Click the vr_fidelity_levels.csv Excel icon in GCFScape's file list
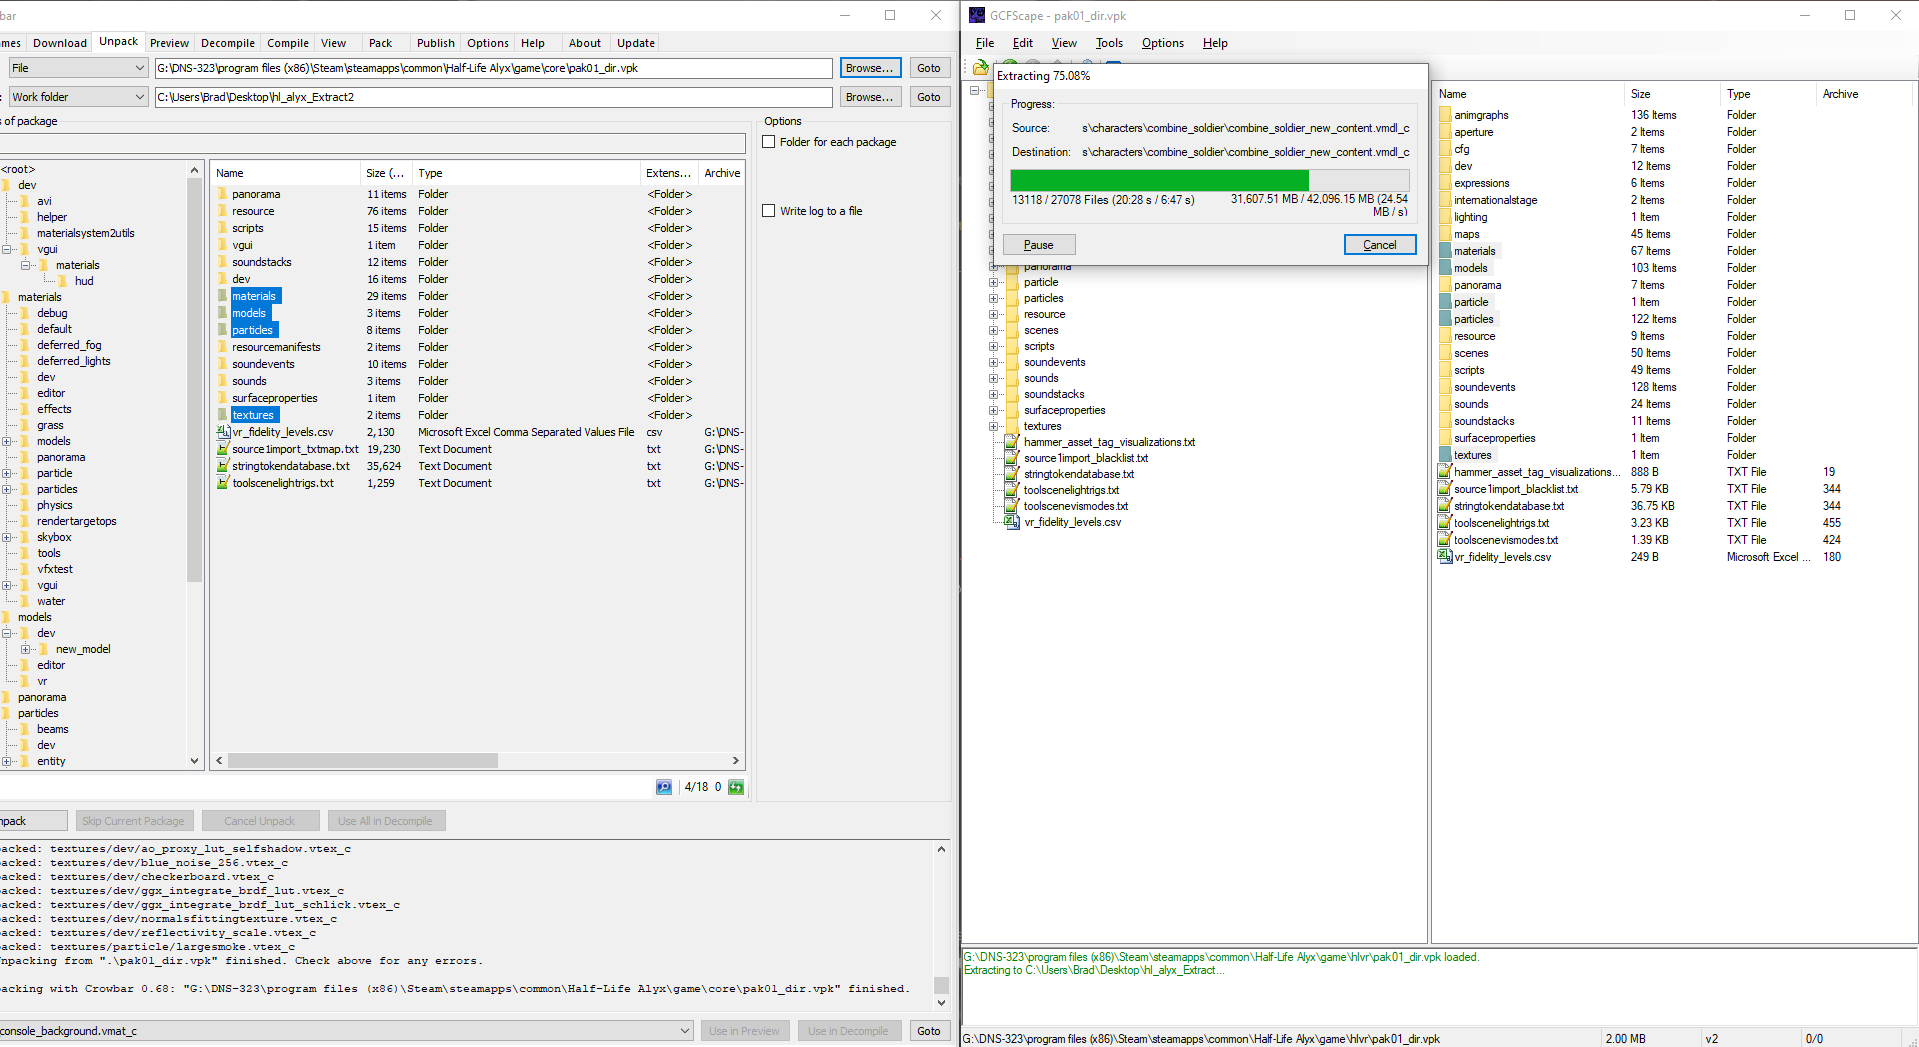Image resolution: width=1919 pixels, height=1047 pixels. coord(1445,557)
